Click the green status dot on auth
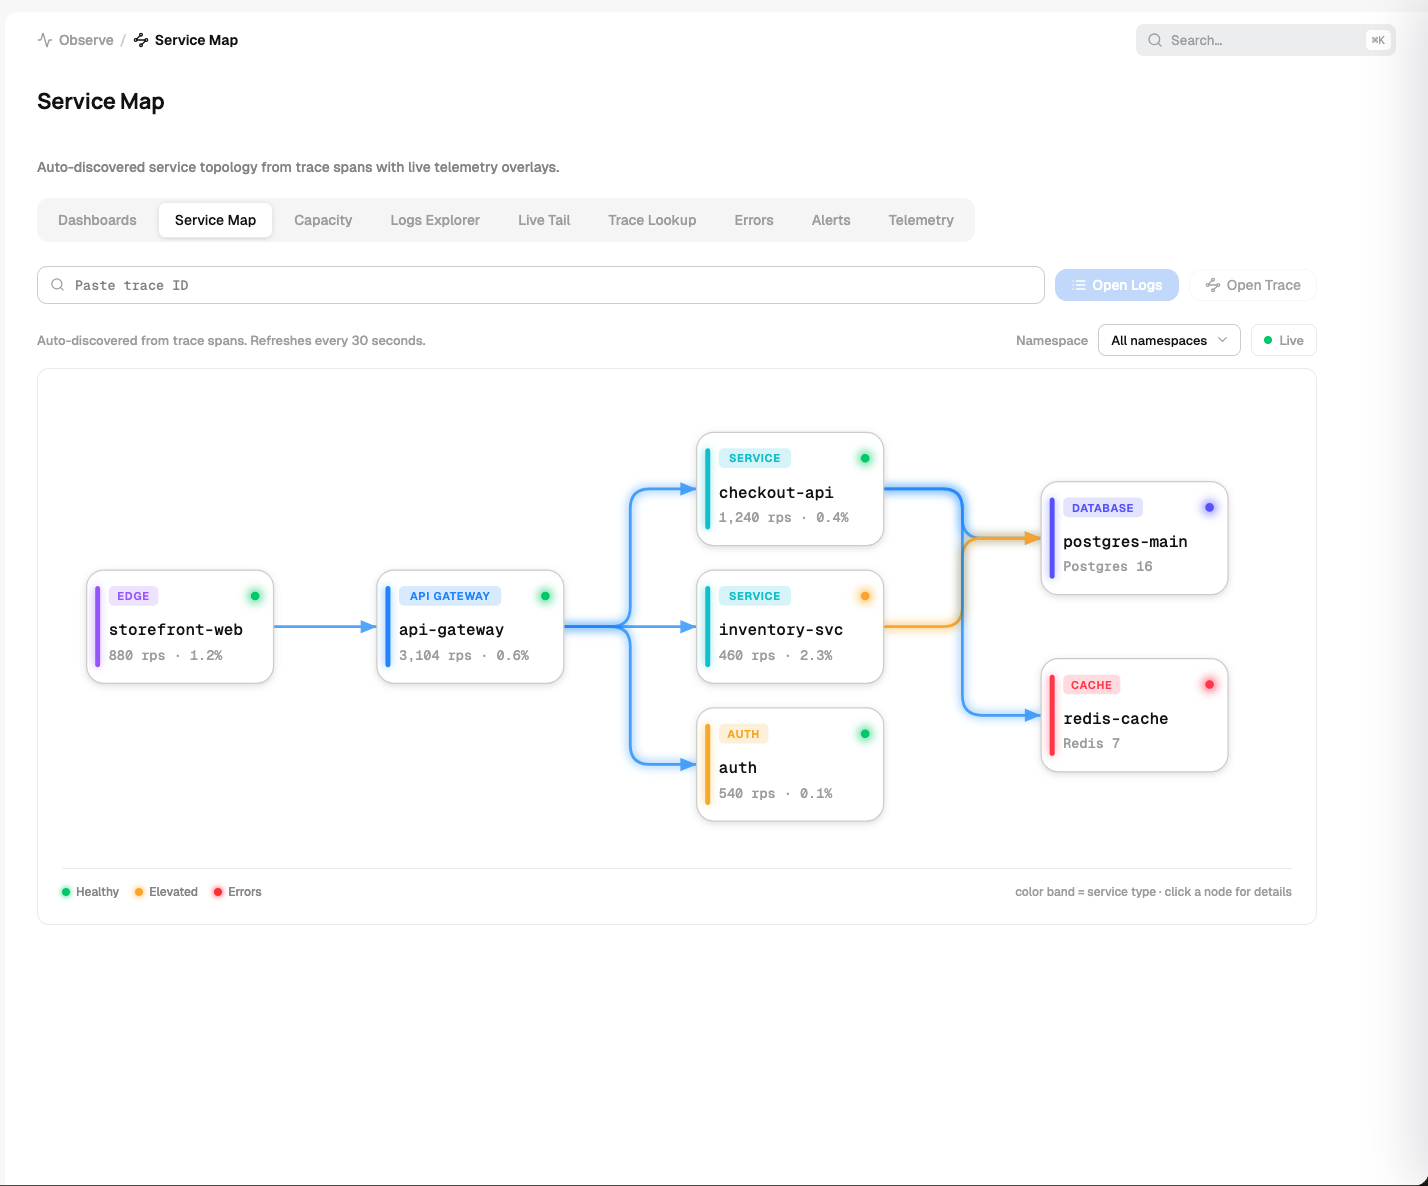Screen dimensions: 1428x1186 (x=865, y=734)
